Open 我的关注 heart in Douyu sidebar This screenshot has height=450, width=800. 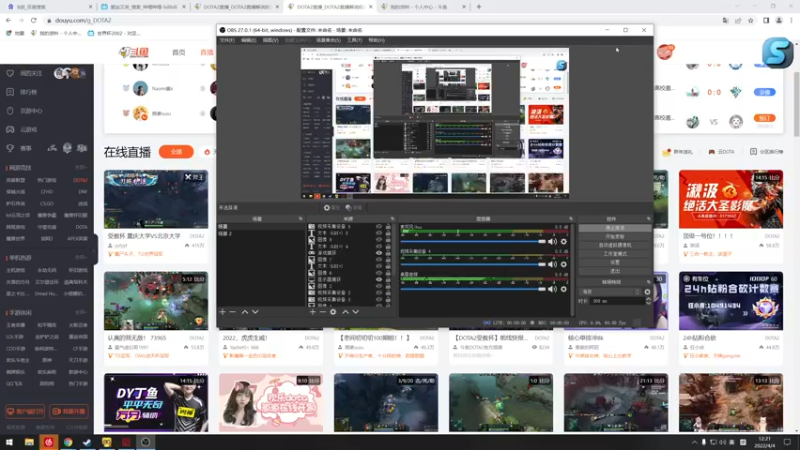pyautogui.click(x=10, y=73)
